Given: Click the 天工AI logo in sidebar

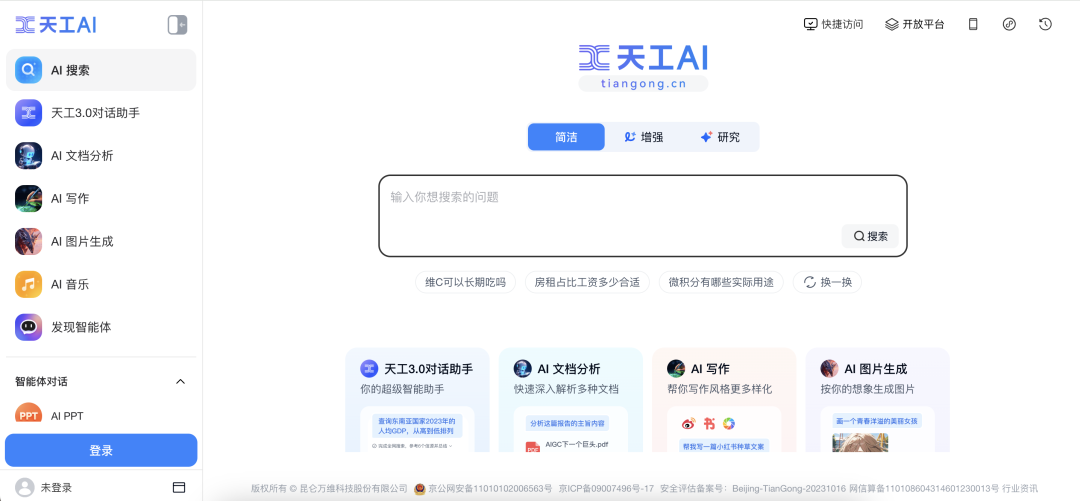Looking at the screenshot, I should (56, 25).
